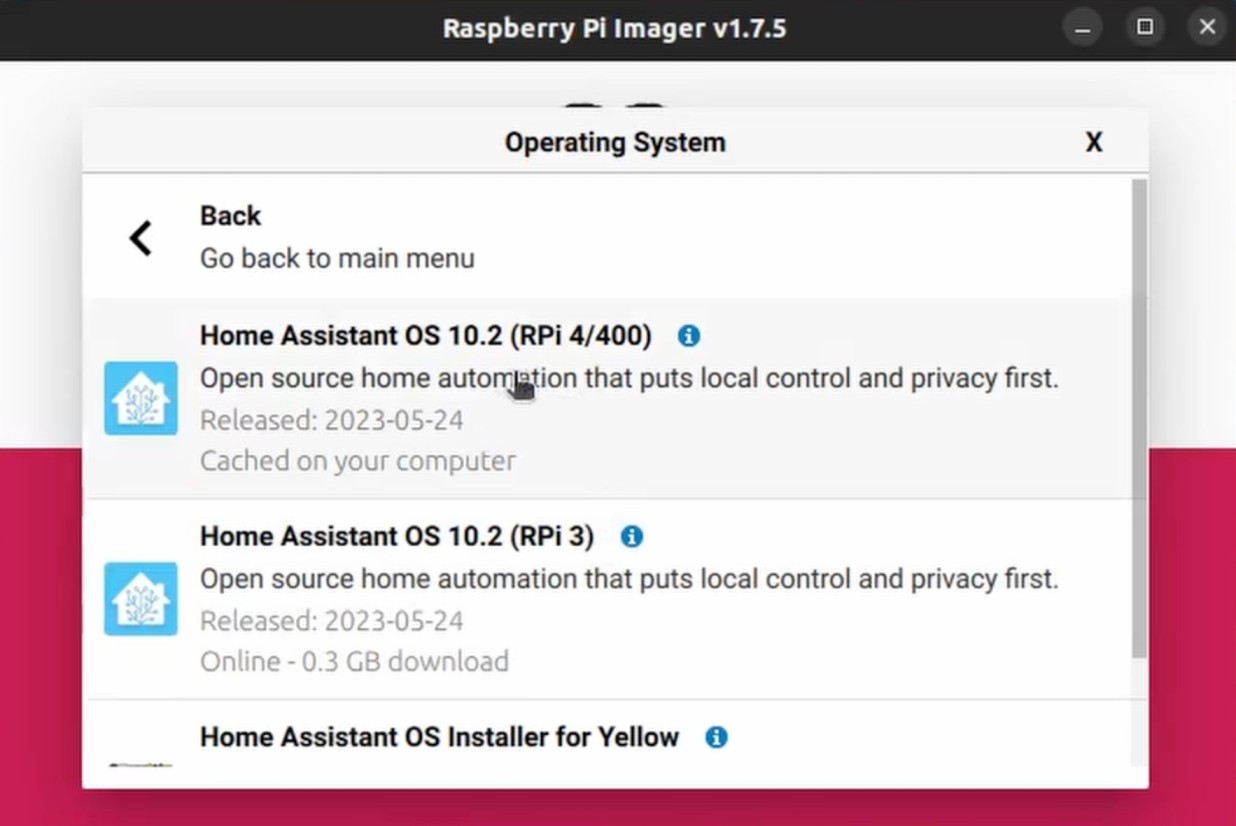Click the Home Assistant logo beside RPi 3 entry
1236x826 pixels.
tap(140, 598)
